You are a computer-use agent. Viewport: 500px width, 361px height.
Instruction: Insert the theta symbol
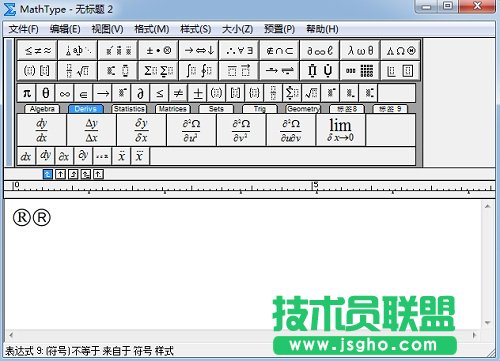(x=46, y=93)
